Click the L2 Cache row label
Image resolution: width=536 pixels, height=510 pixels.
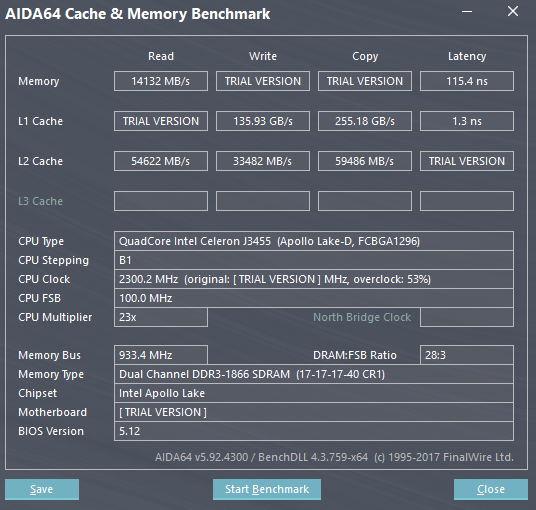point(40,161)
